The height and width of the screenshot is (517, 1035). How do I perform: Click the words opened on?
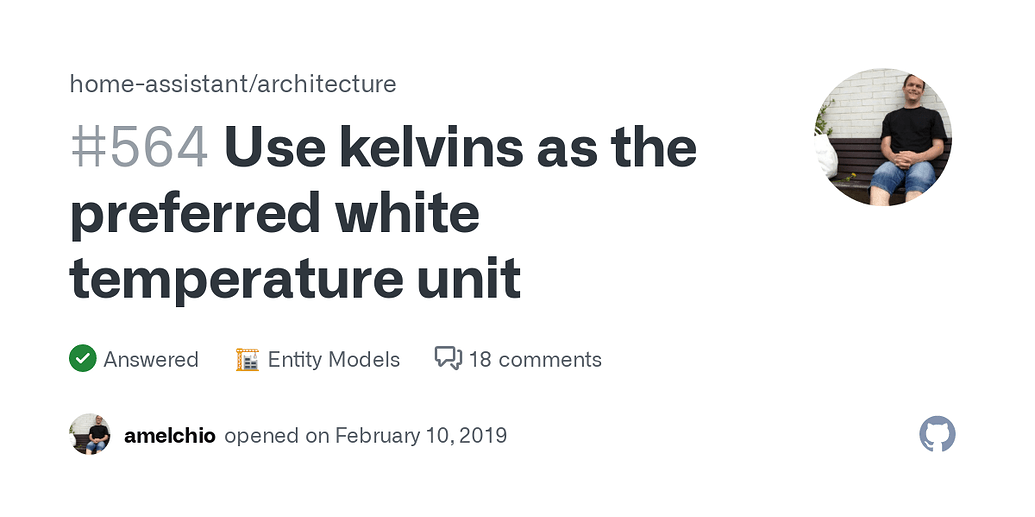coord(276,436)
